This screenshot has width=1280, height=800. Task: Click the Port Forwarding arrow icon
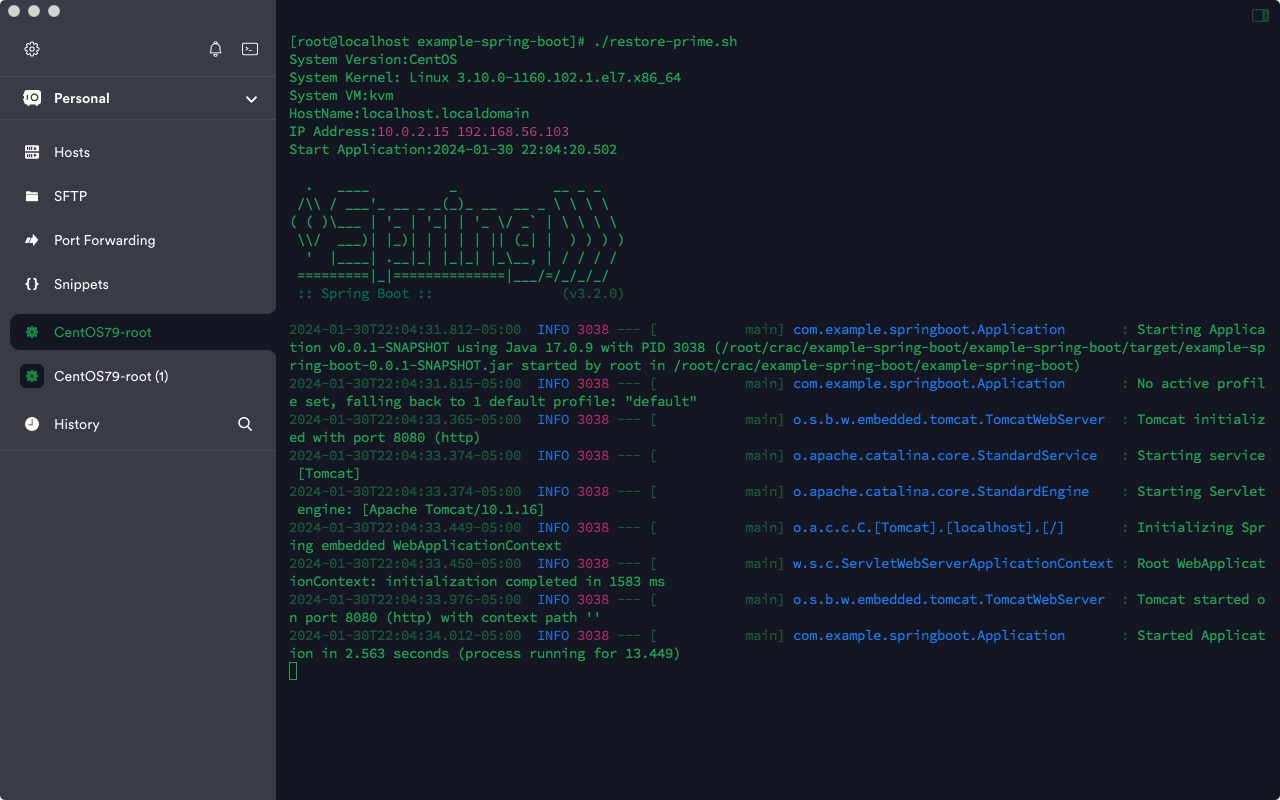[x=32, y=240]
